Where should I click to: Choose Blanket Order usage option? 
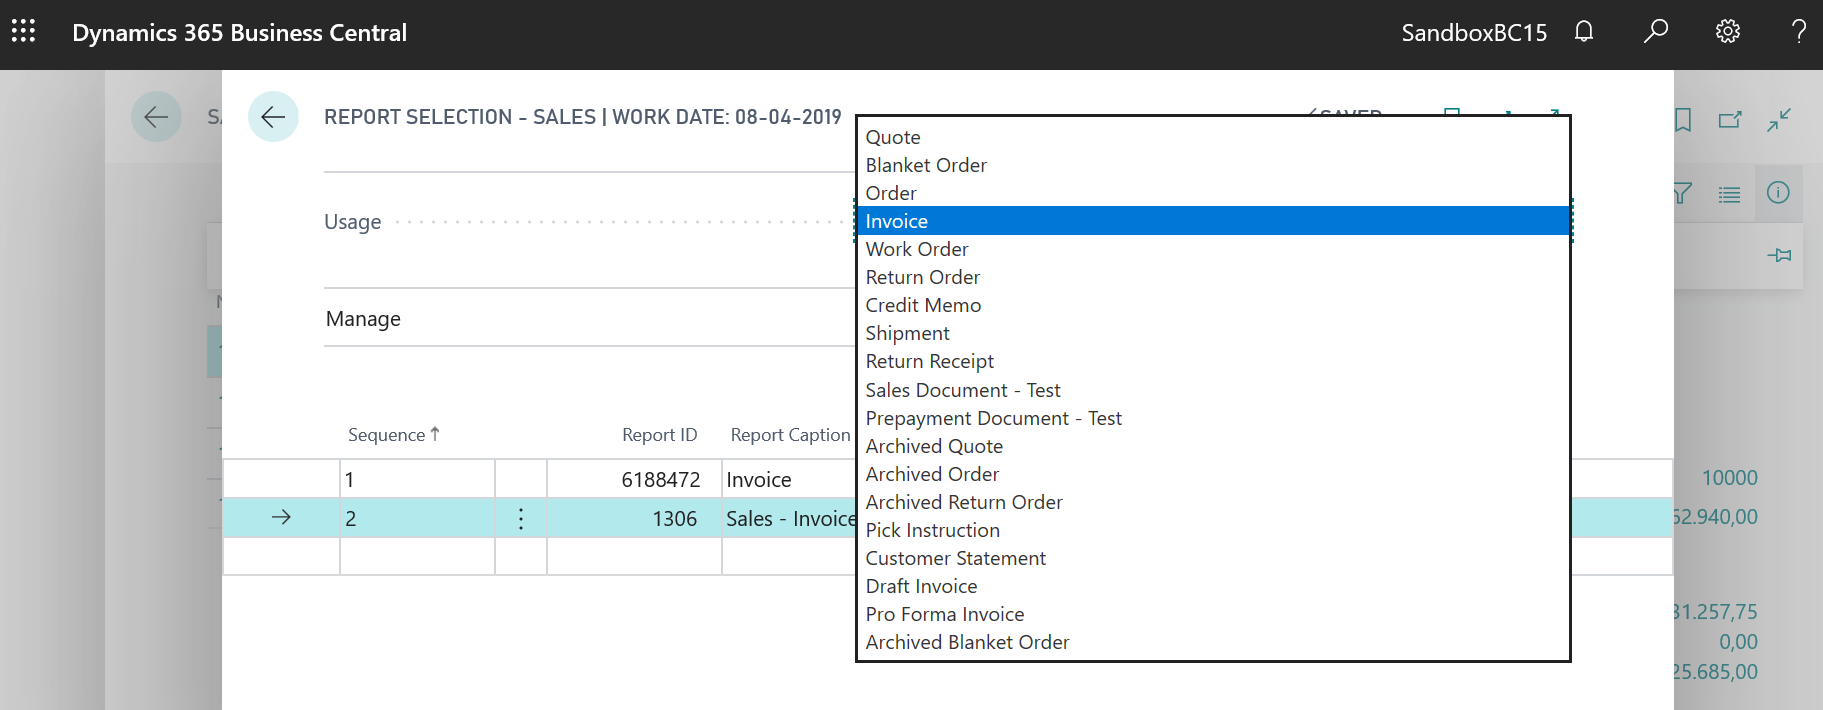click(x=1213, y=165)
